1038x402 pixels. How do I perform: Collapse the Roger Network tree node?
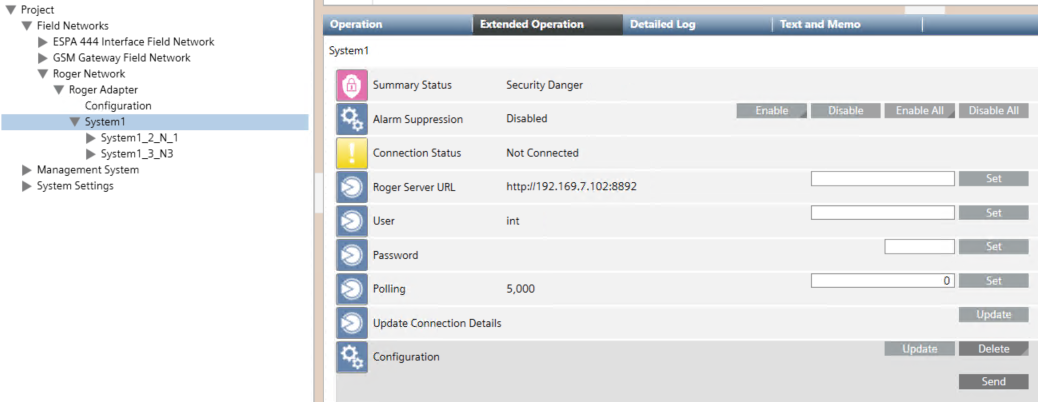(43, 74)
